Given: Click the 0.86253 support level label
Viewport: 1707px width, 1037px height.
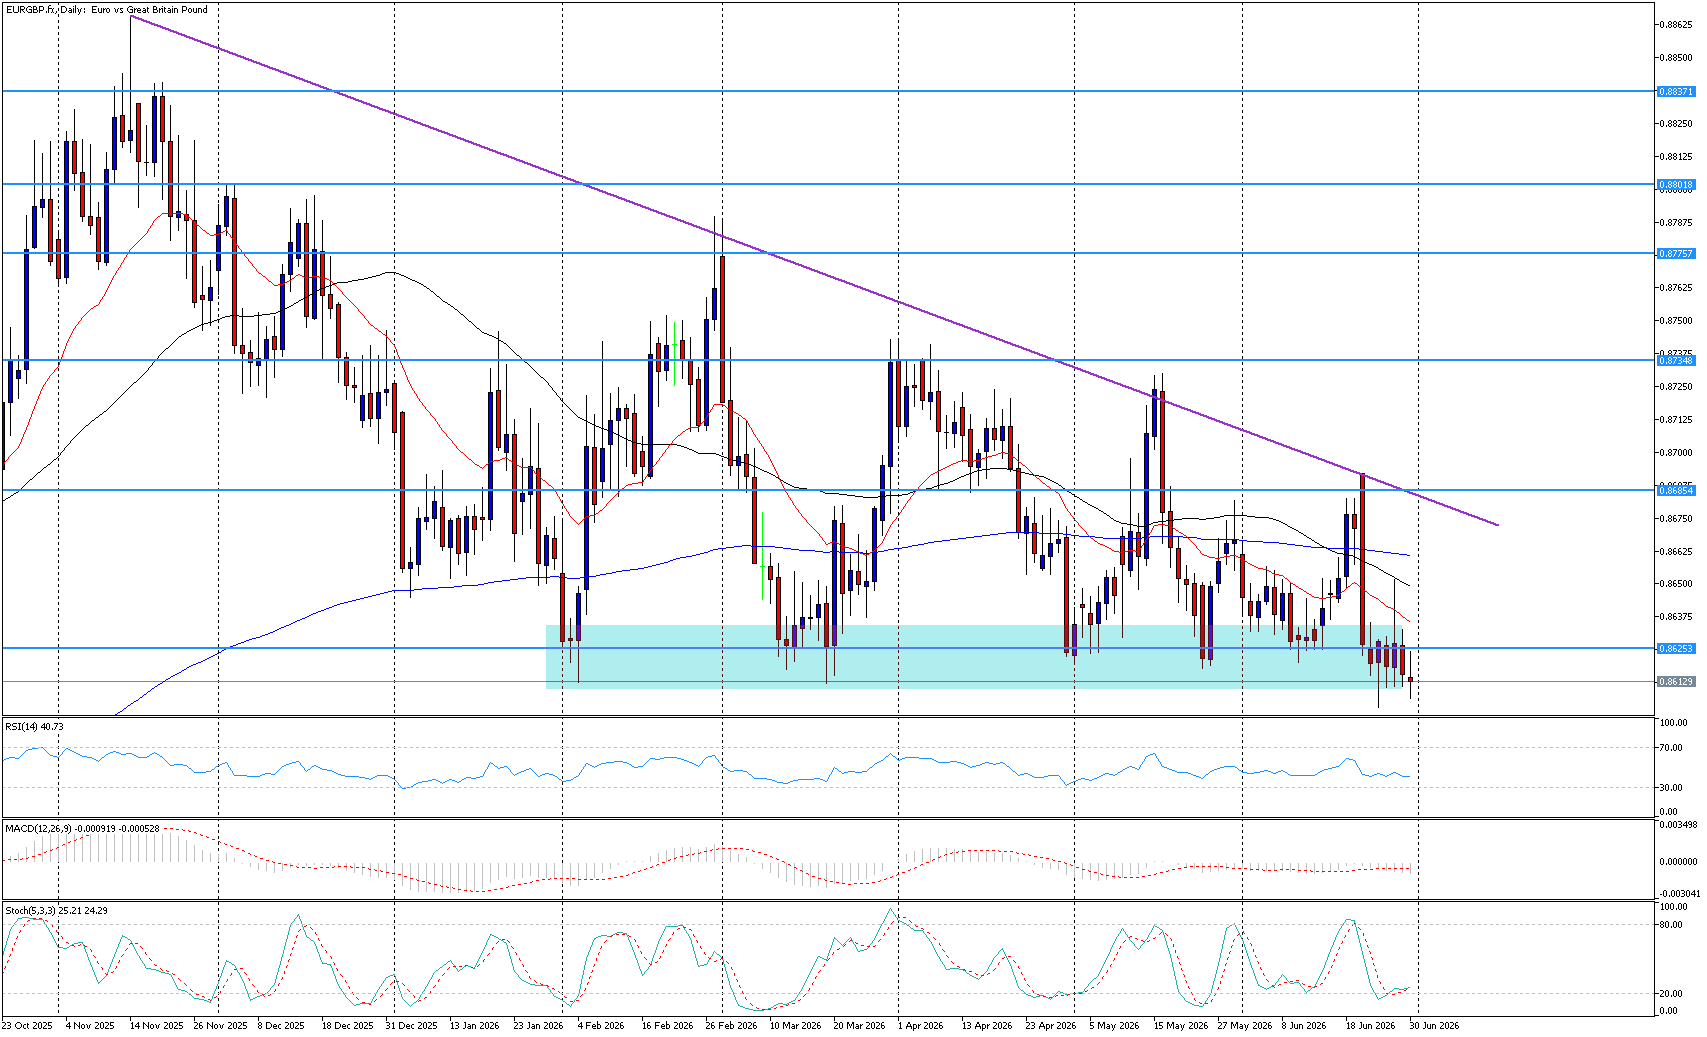Looking at the screenshot, I should click(x=1676, y=648).
